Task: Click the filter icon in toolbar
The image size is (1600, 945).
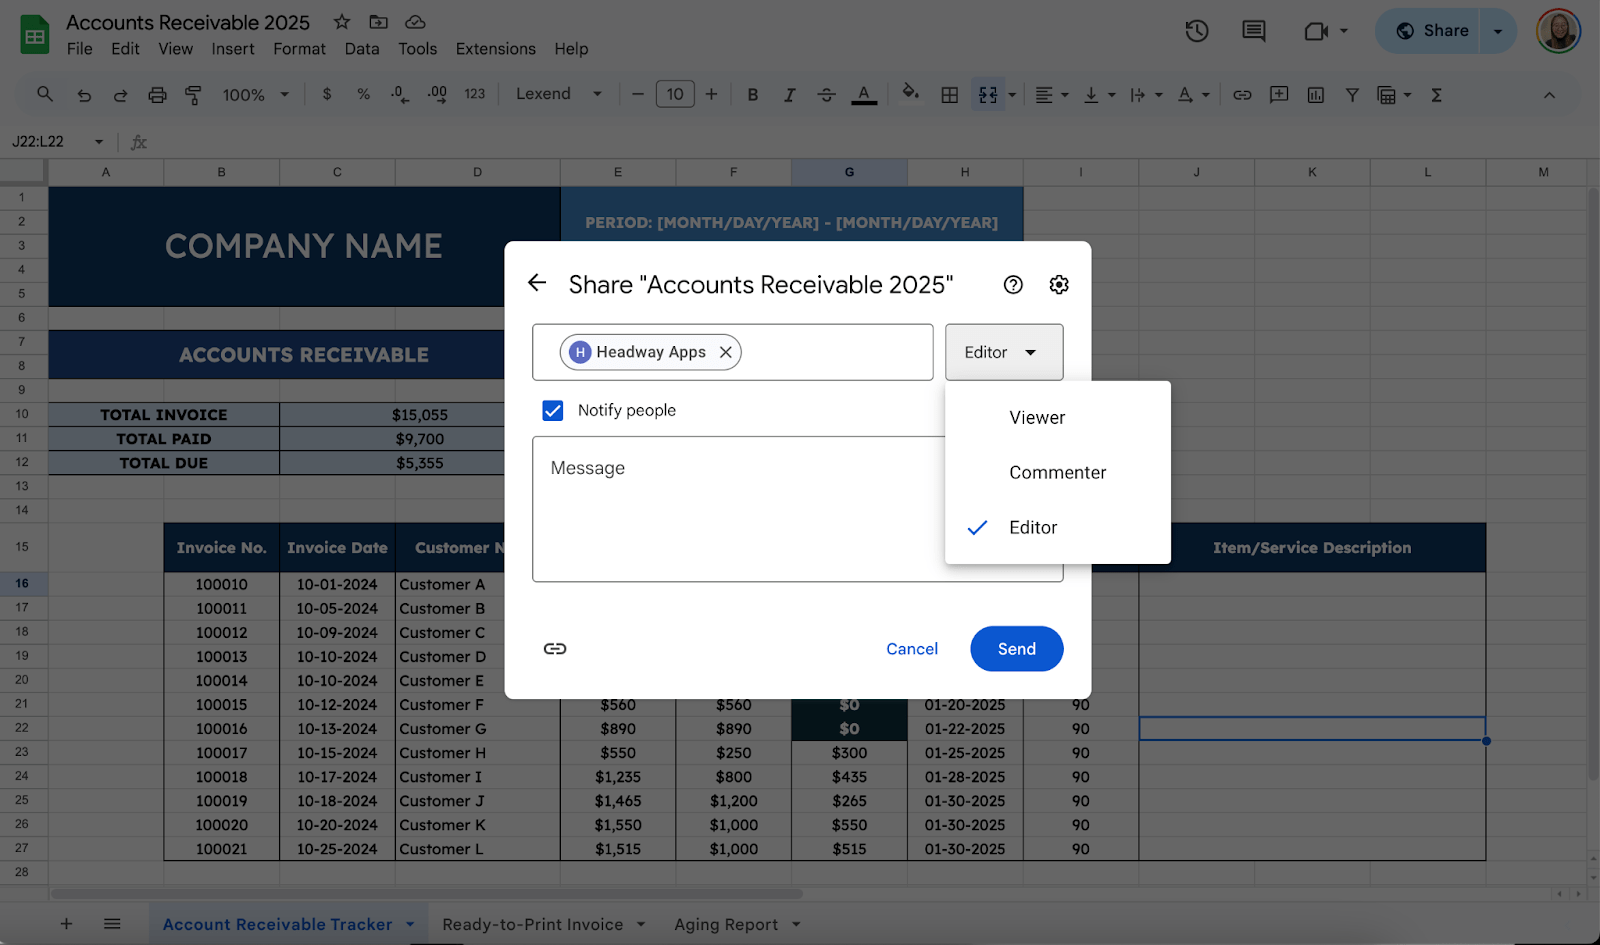Action: (x=1352, y=95)
